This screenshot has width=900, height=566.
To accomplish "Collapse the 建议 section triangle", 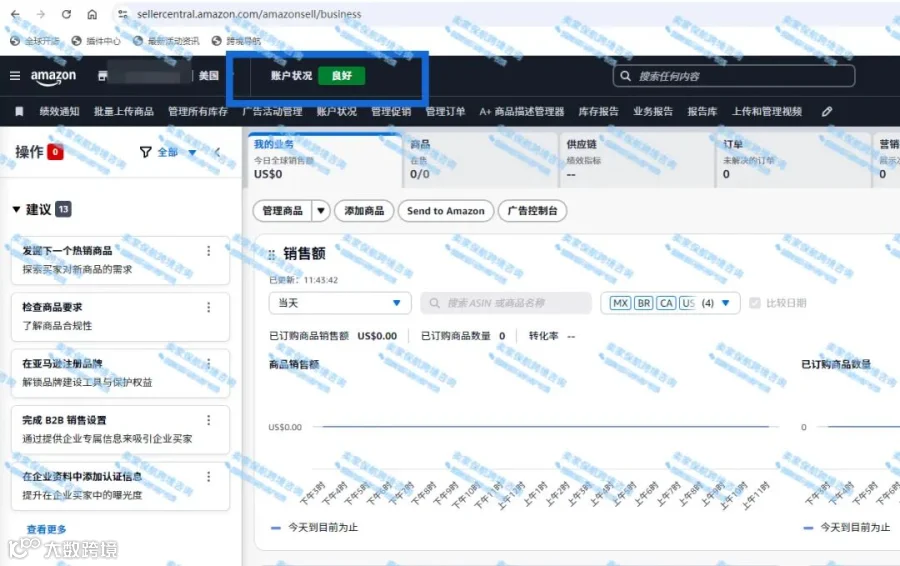I will 16,210.
